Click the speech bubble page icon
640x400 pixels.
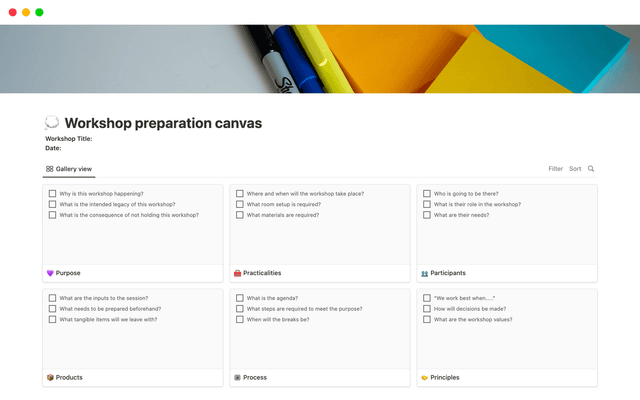click(52, 123)
